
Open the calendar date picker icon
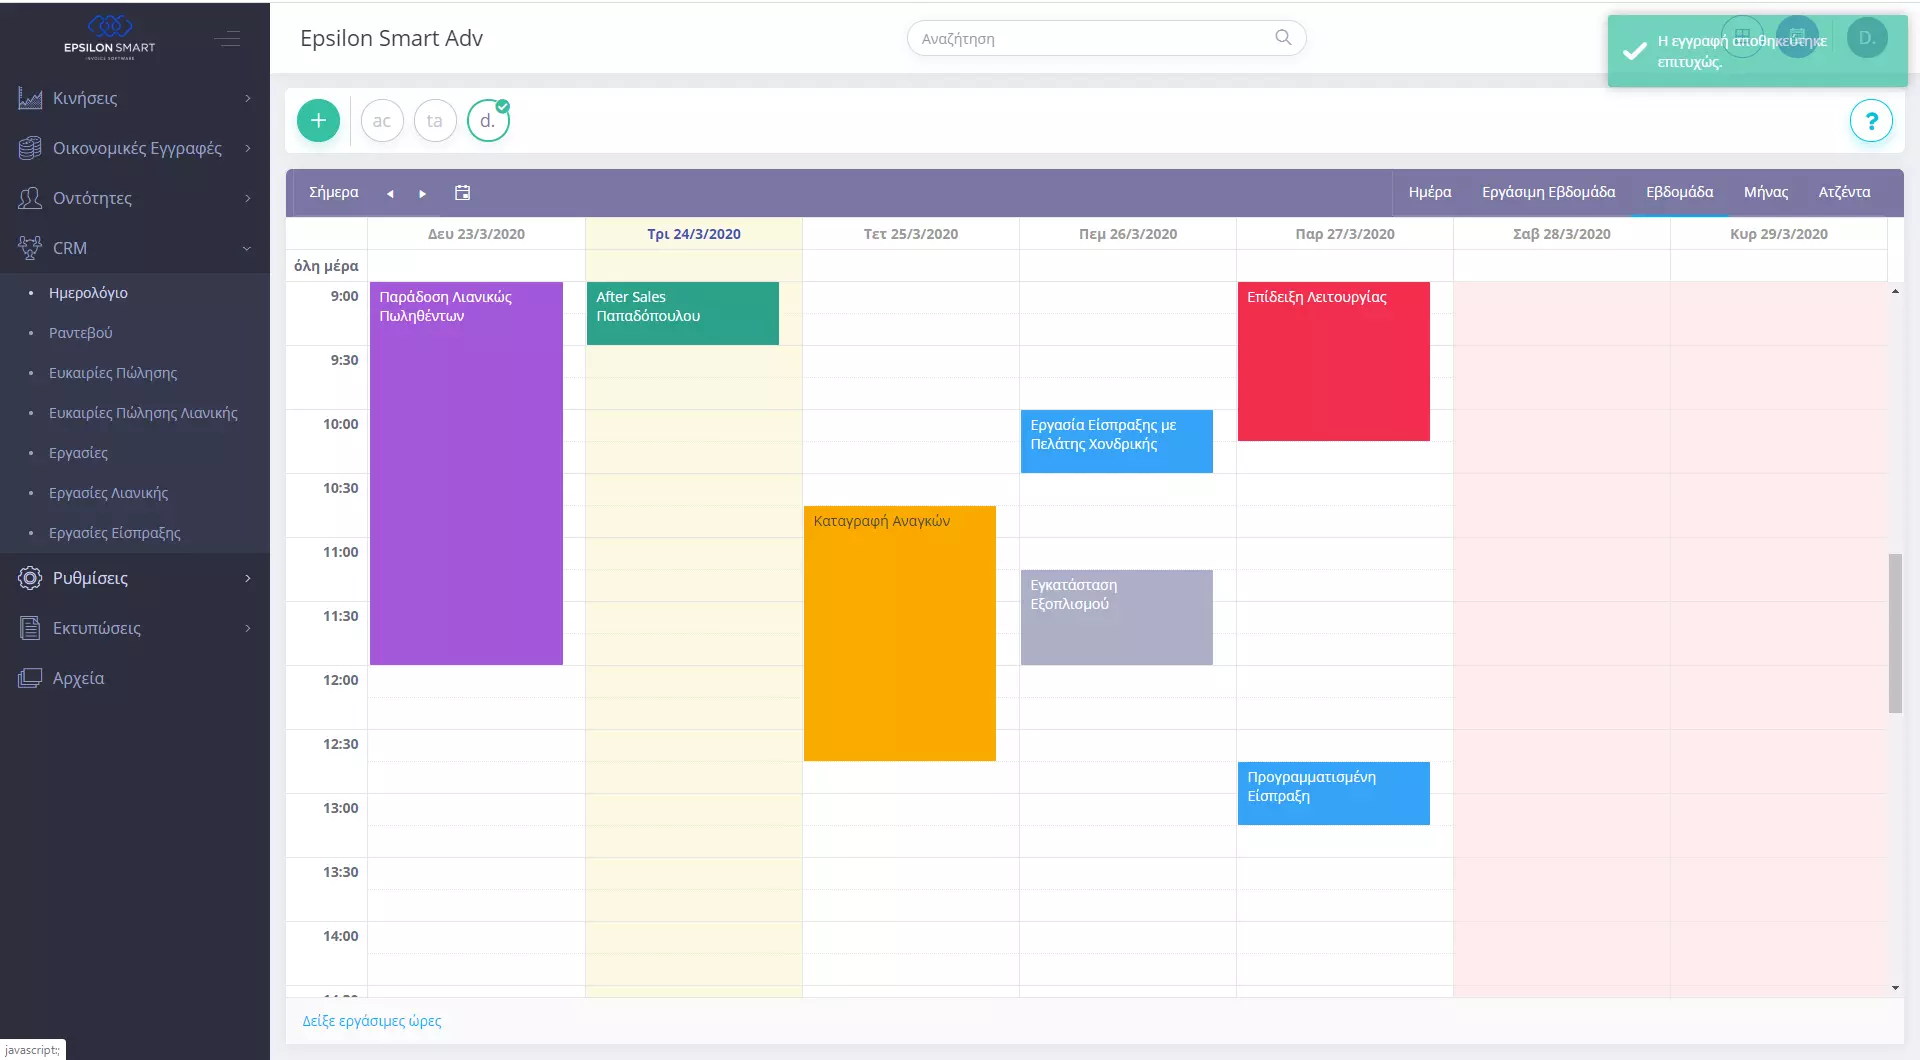(x=462, y=193)
